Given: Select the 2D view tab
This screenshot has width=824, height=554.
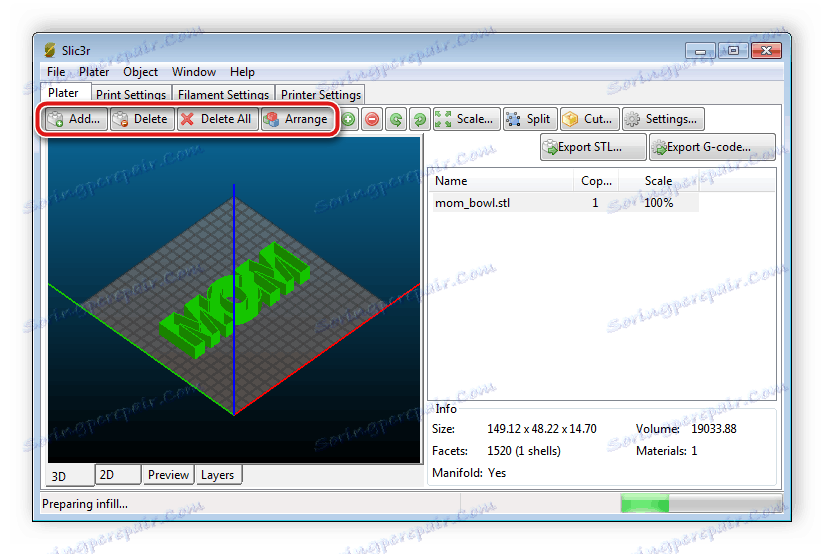Looking at the screenshot, I should (x=118, y=475).
